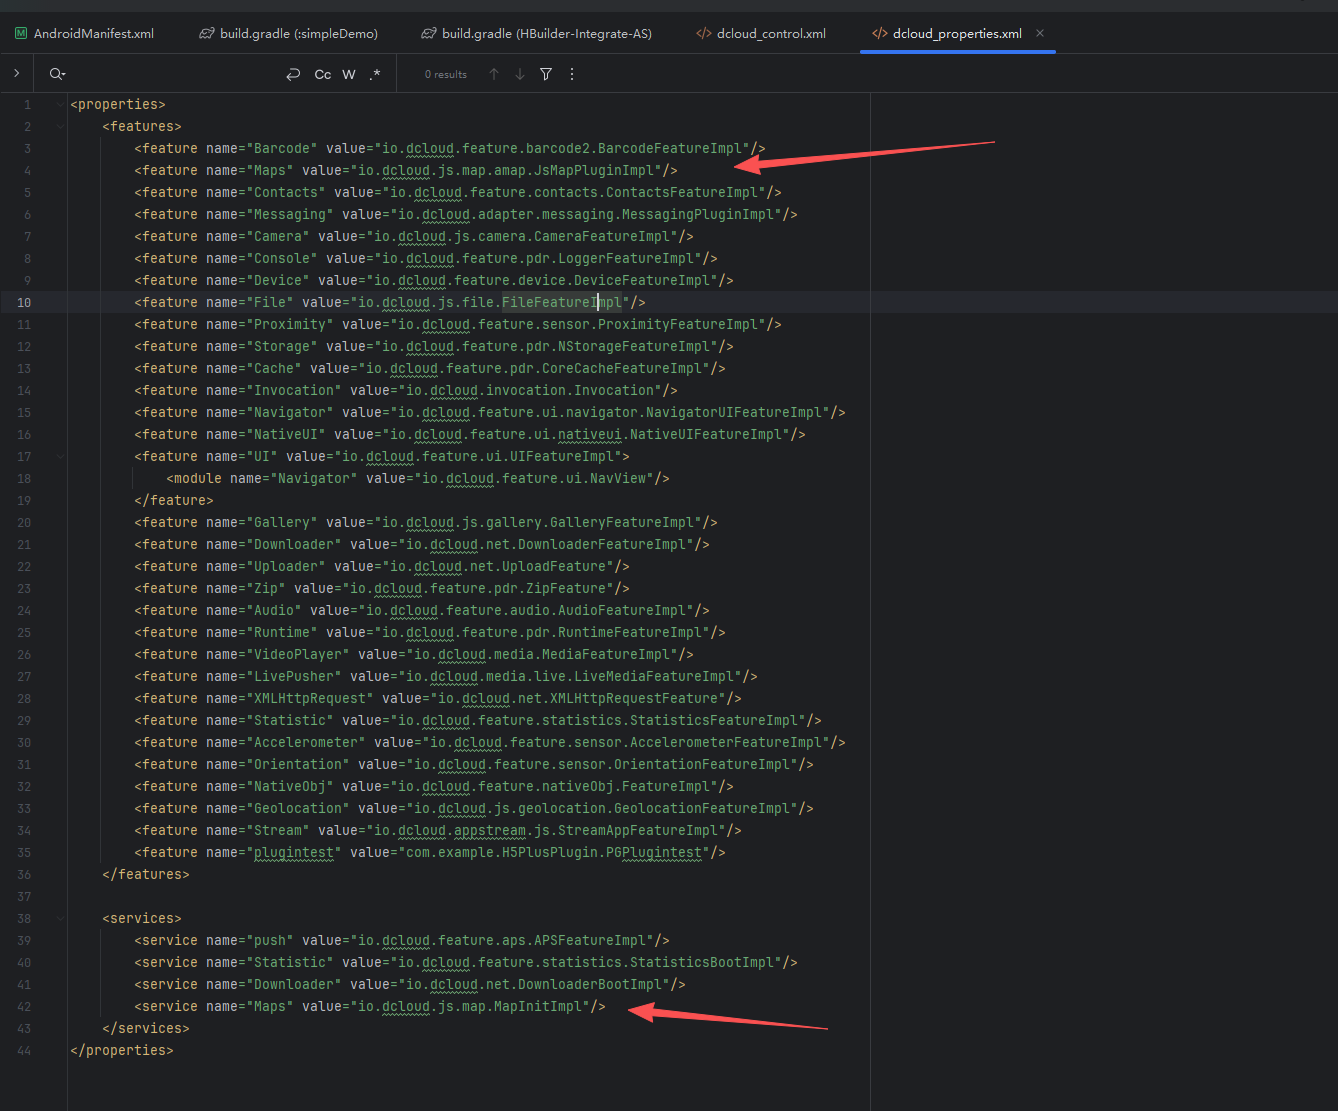Viewport: 1338px width, 1111px height.
Task: Click "PGPlugintest" on line 35
Action: coord(654,852)
